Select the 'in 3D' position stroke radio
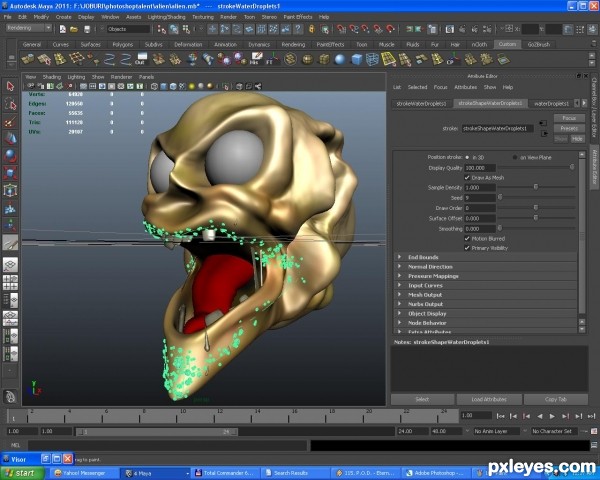Viewport: 600px width, 480px height. 467,157
